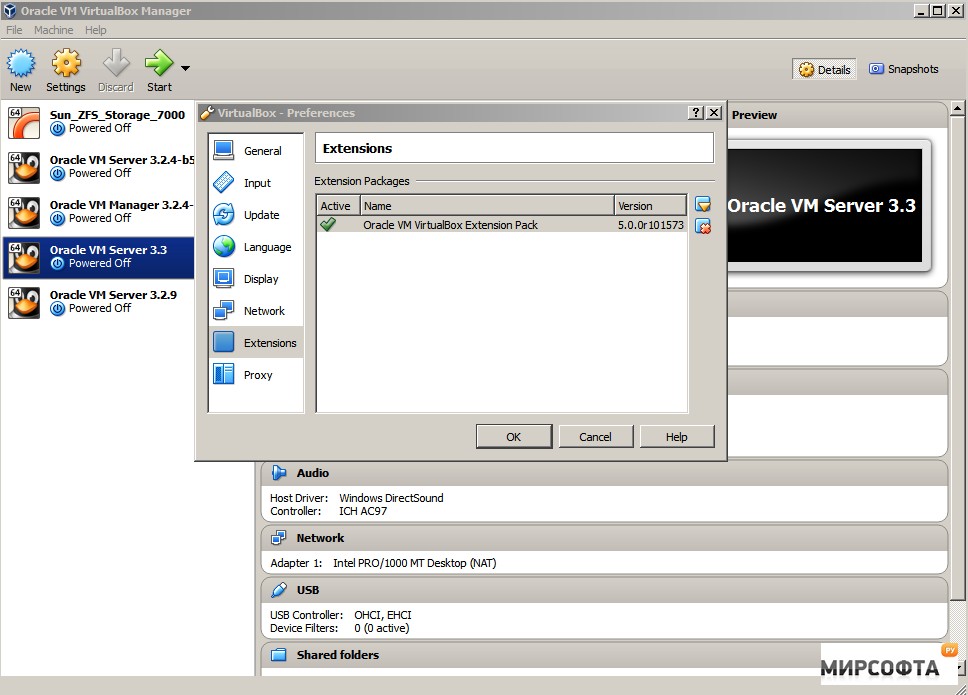Click the Oracle VM Server 3.3 preview thumbnail
This screenshot has width=968, height=695.
tap(825, 206)
